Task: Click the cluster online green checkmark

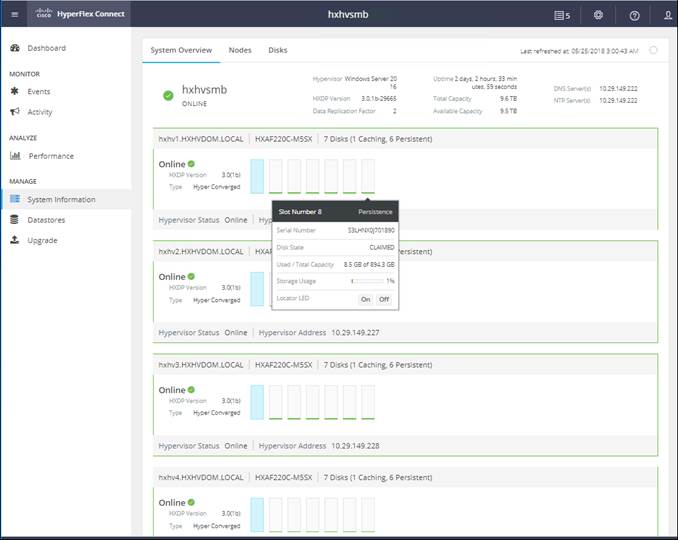Action: [x=168, y=96]
